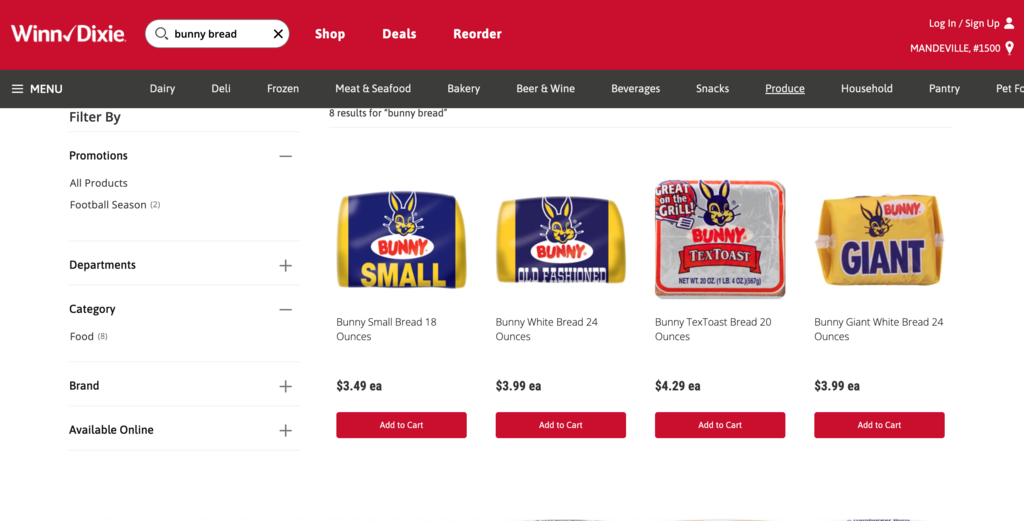Add Bunny TexToast Bread to cart

[720, 425]
